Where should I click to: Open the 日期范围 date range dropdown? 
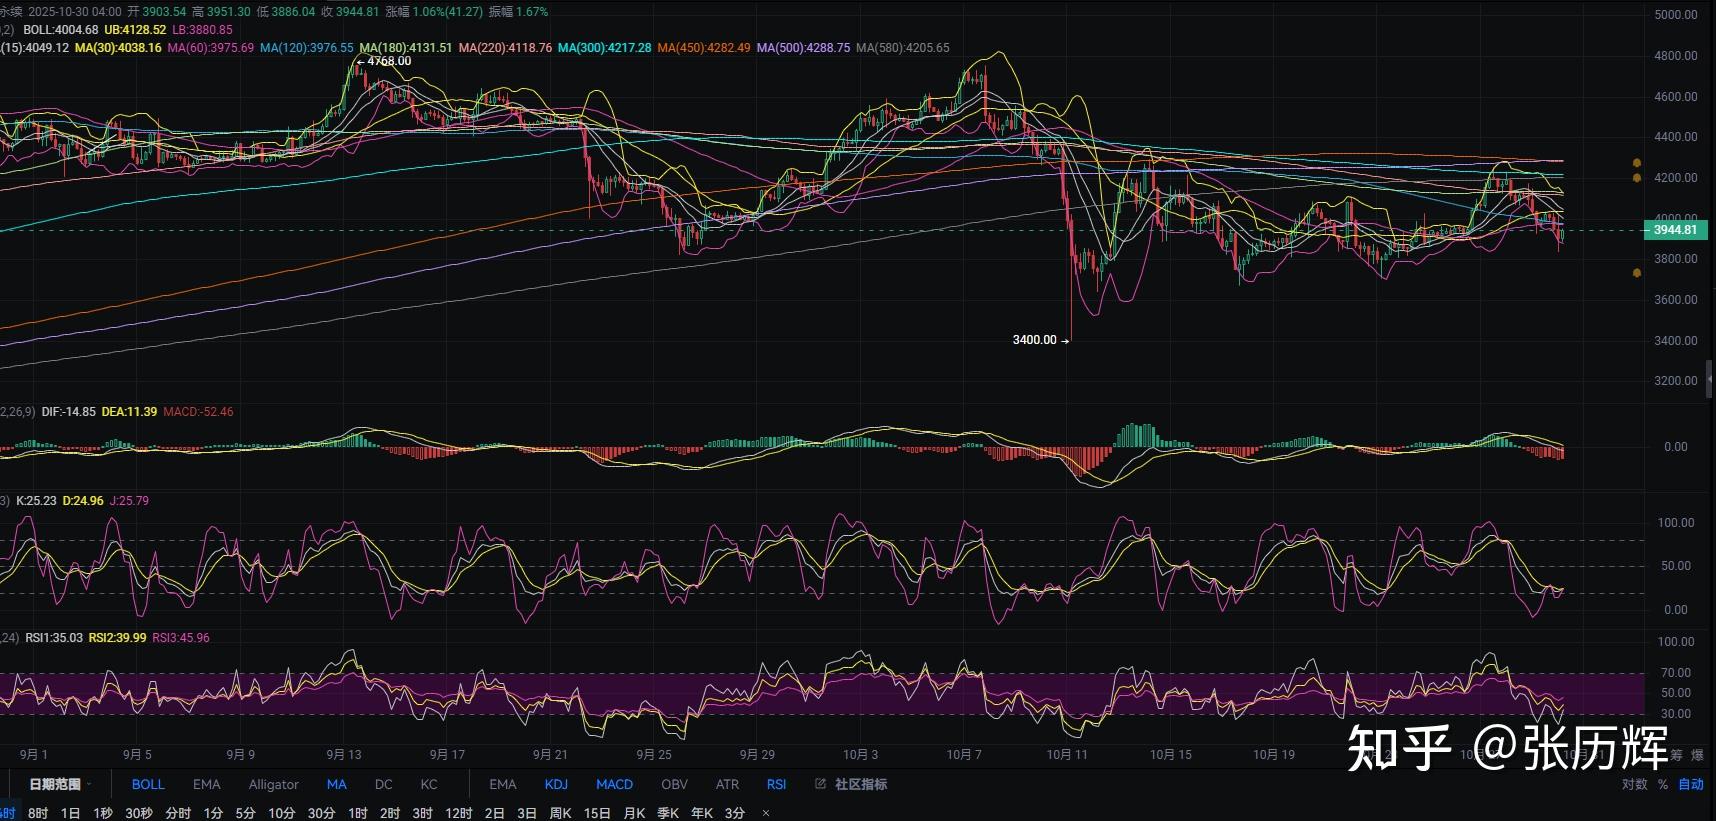coord(60,784)
